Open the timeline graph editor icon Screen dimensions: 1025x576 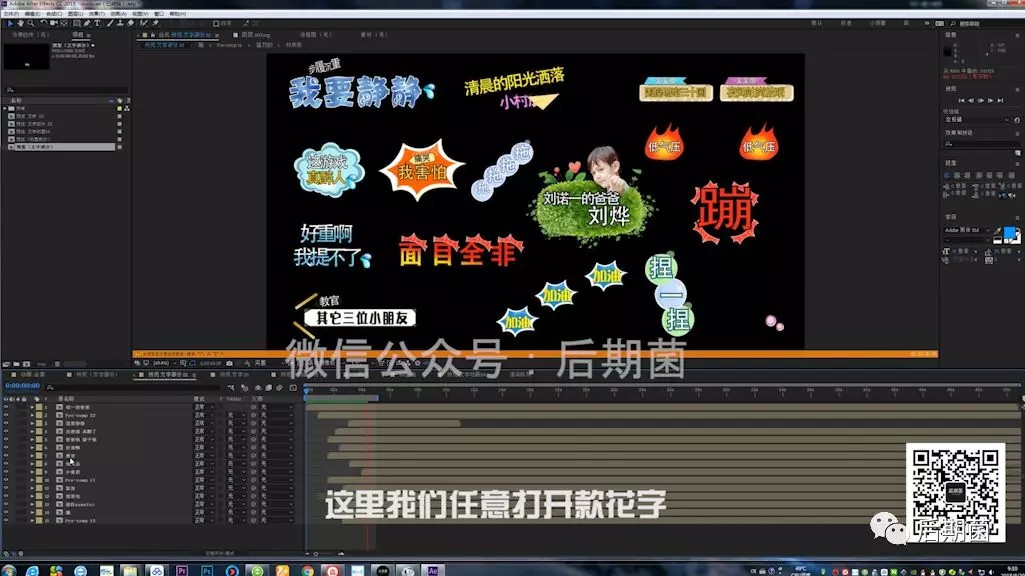tap(294, 388)
